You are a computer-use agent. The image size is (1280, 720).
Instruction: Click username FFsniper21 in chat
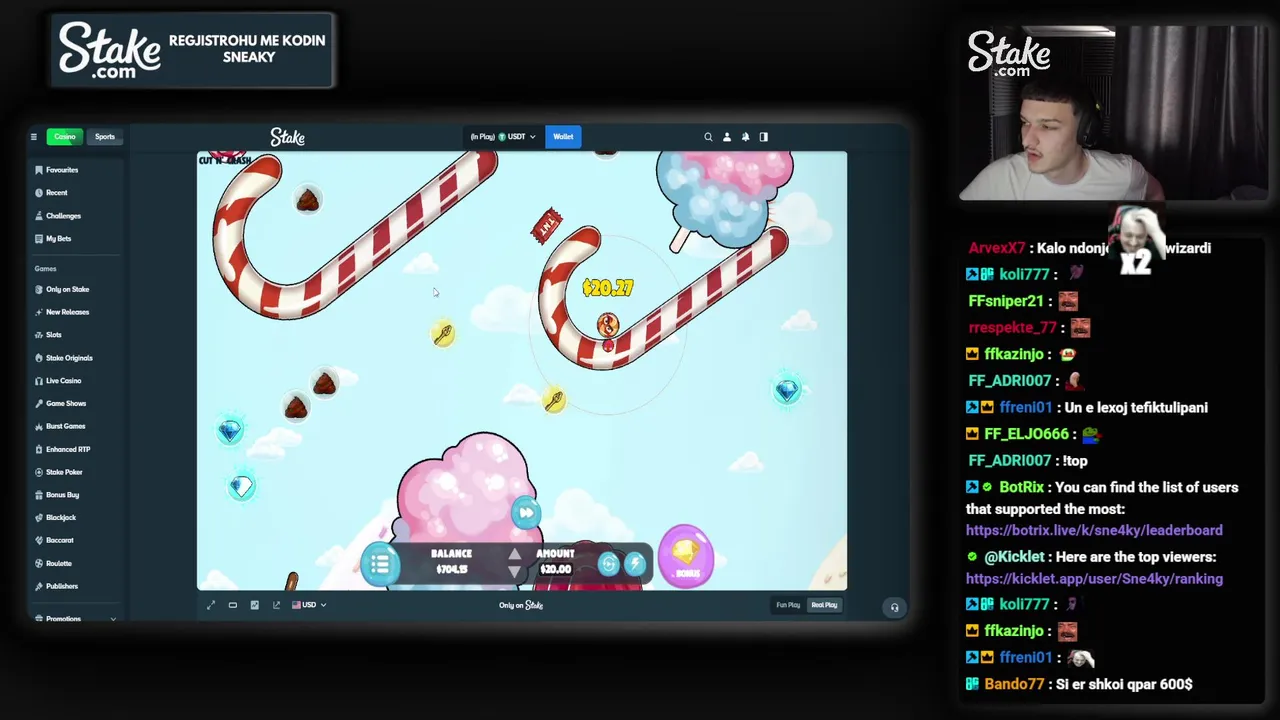(x=1007, y=301)
